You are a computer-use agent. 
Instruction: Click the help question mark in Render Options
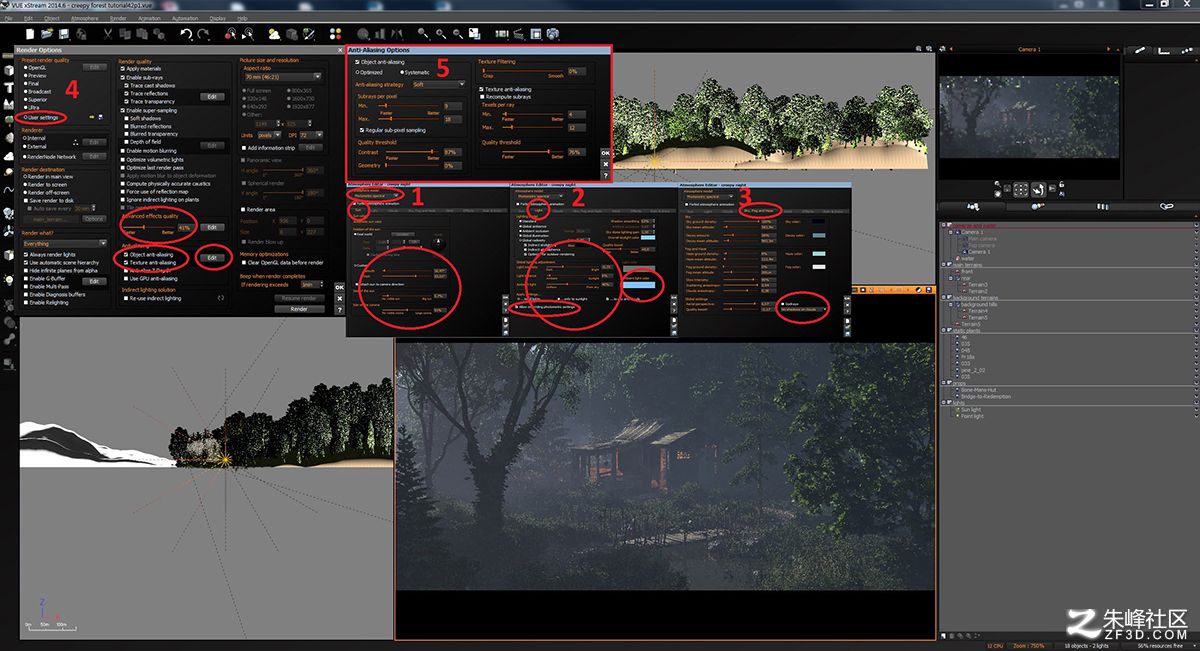pos(339,308)
